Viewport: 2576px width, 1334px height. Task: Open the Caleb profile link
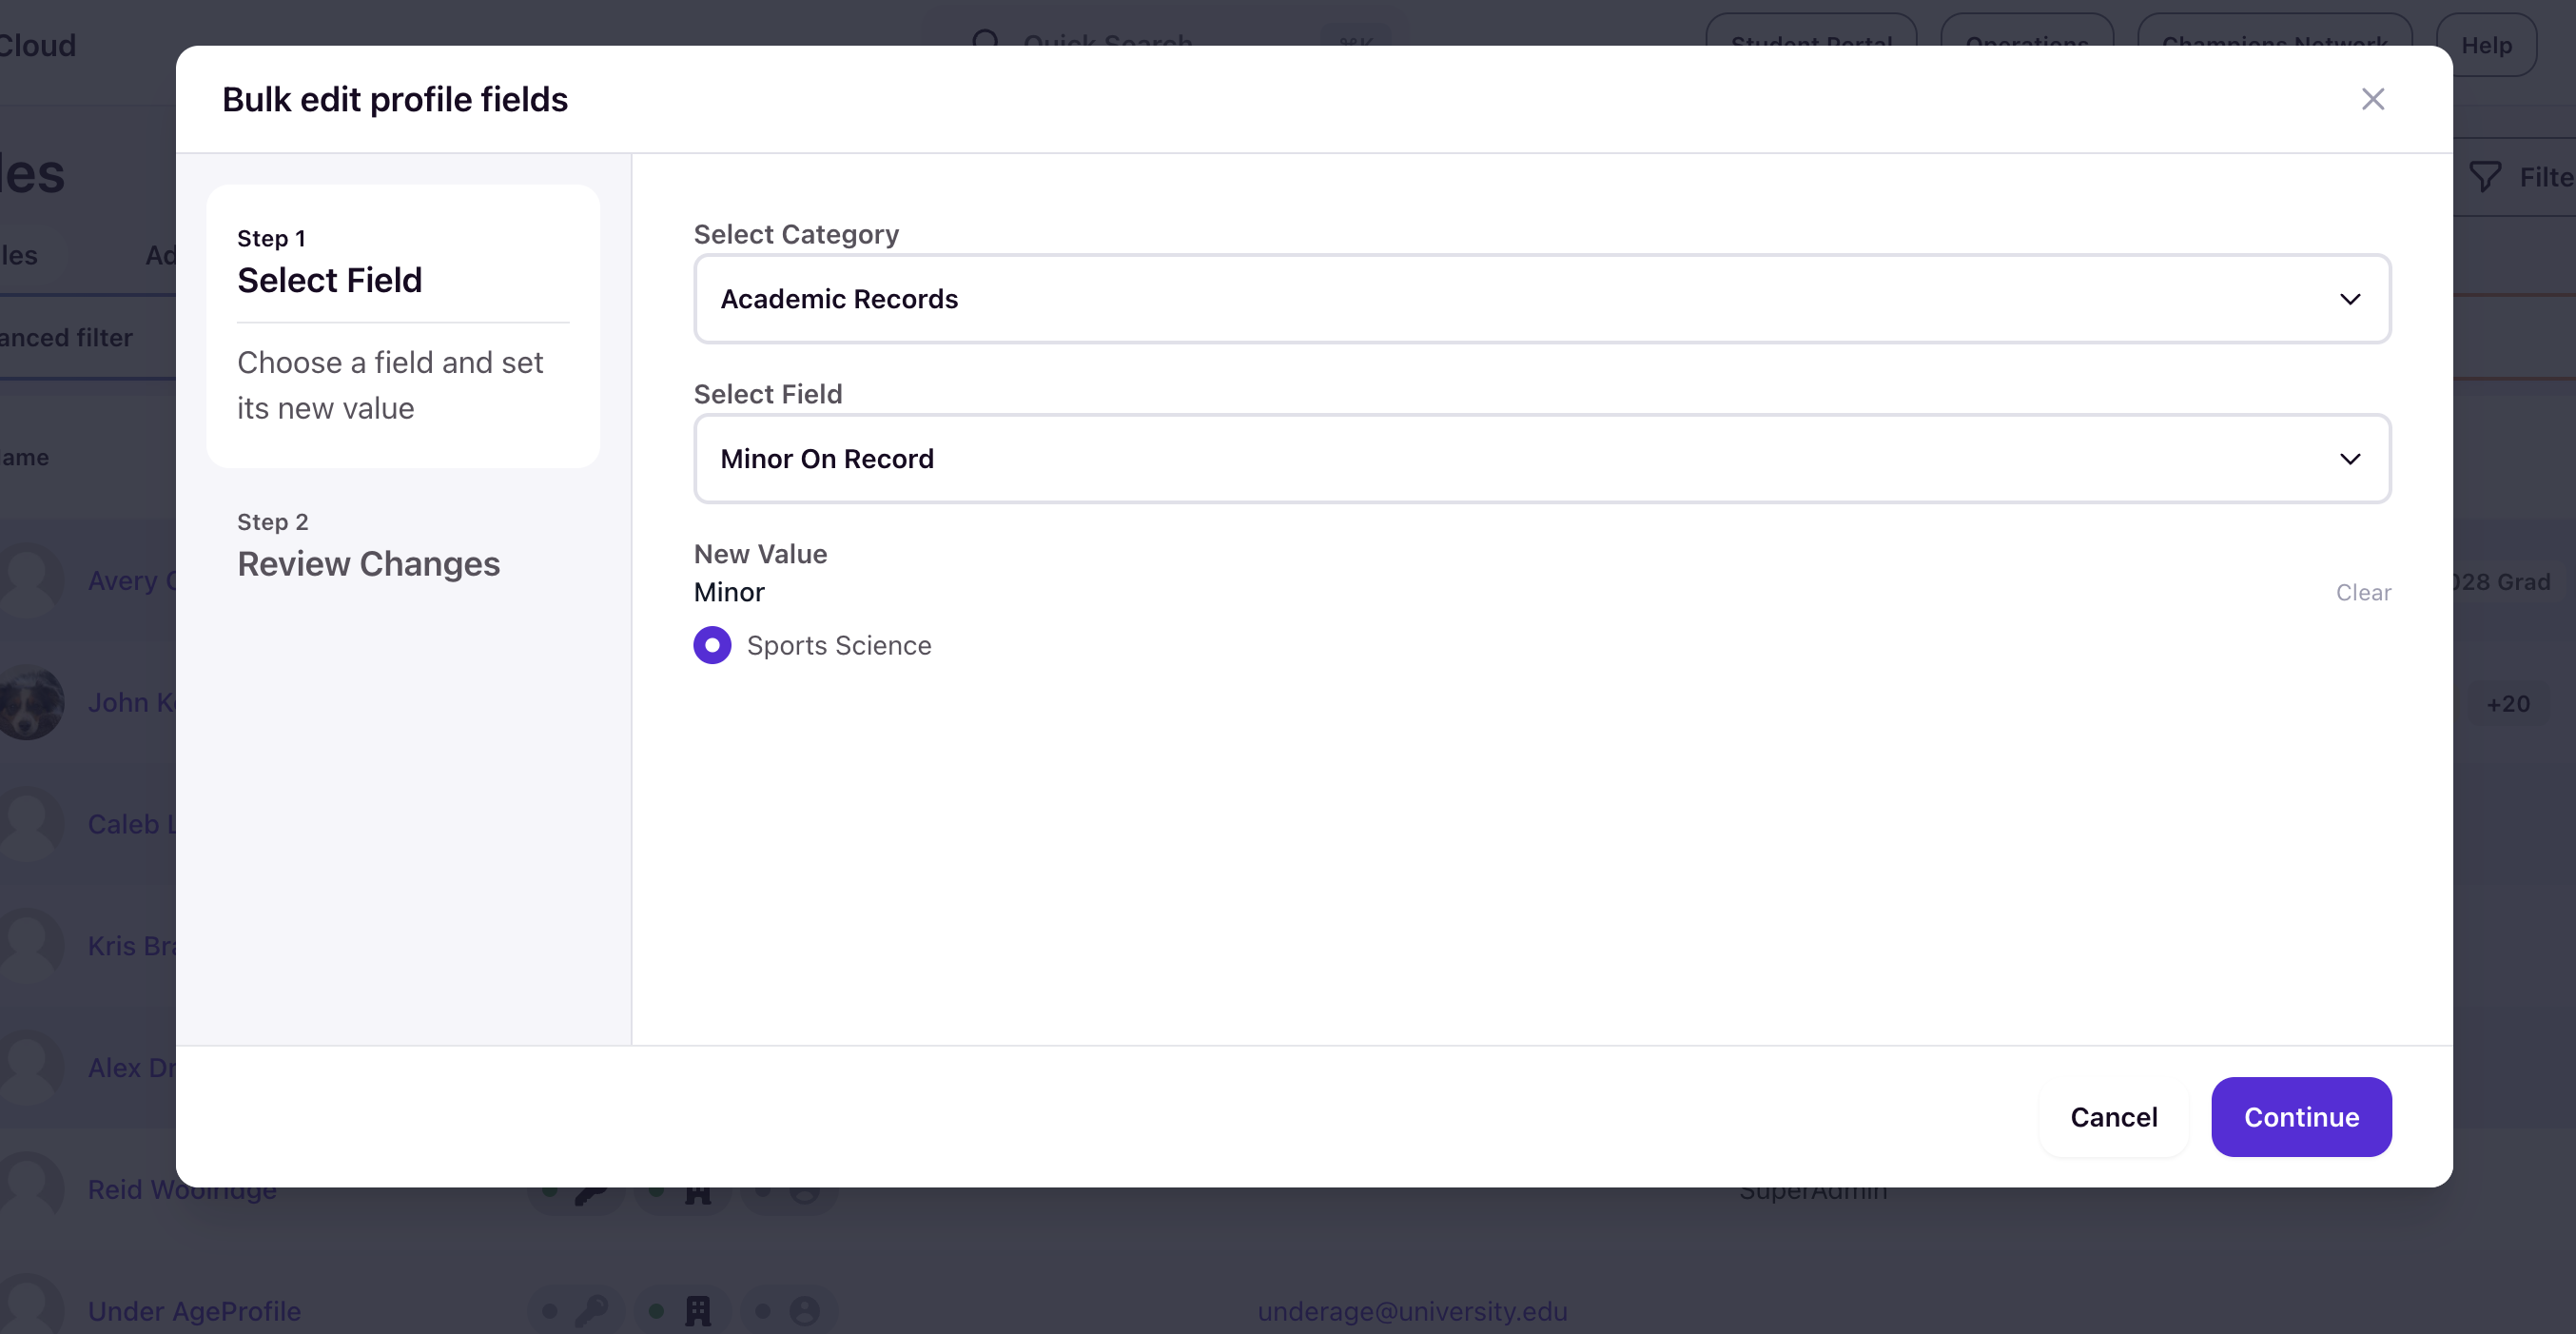[132, 824]
